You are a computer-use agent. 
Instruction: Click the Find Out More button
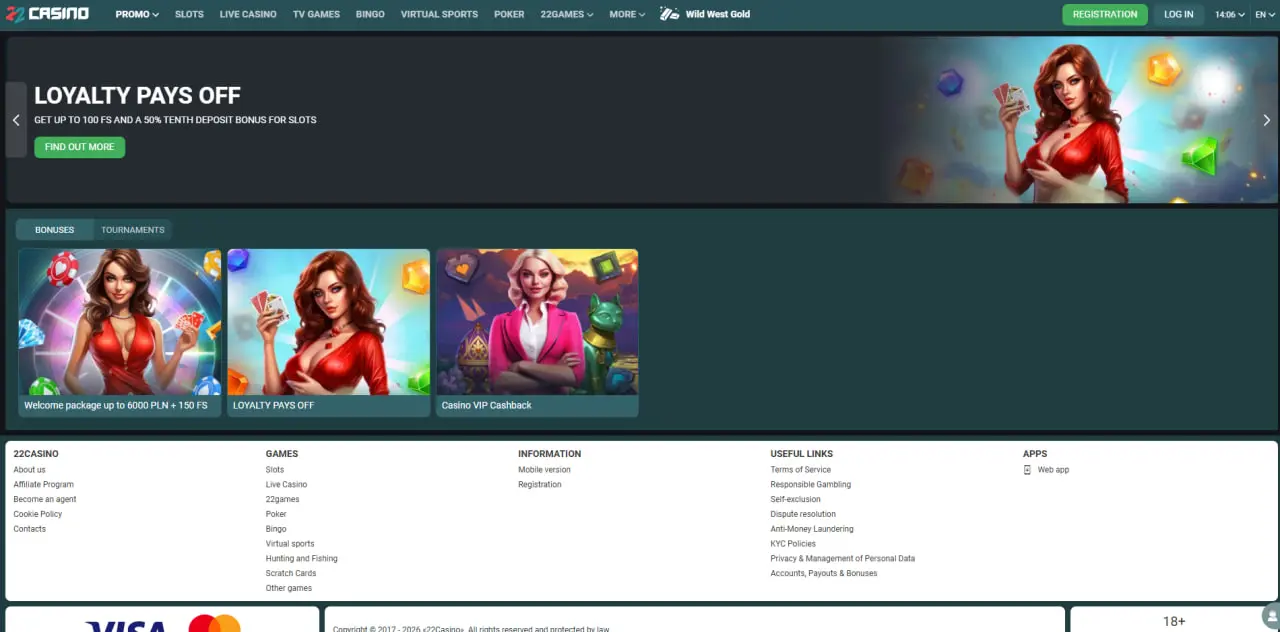point(79,147)
